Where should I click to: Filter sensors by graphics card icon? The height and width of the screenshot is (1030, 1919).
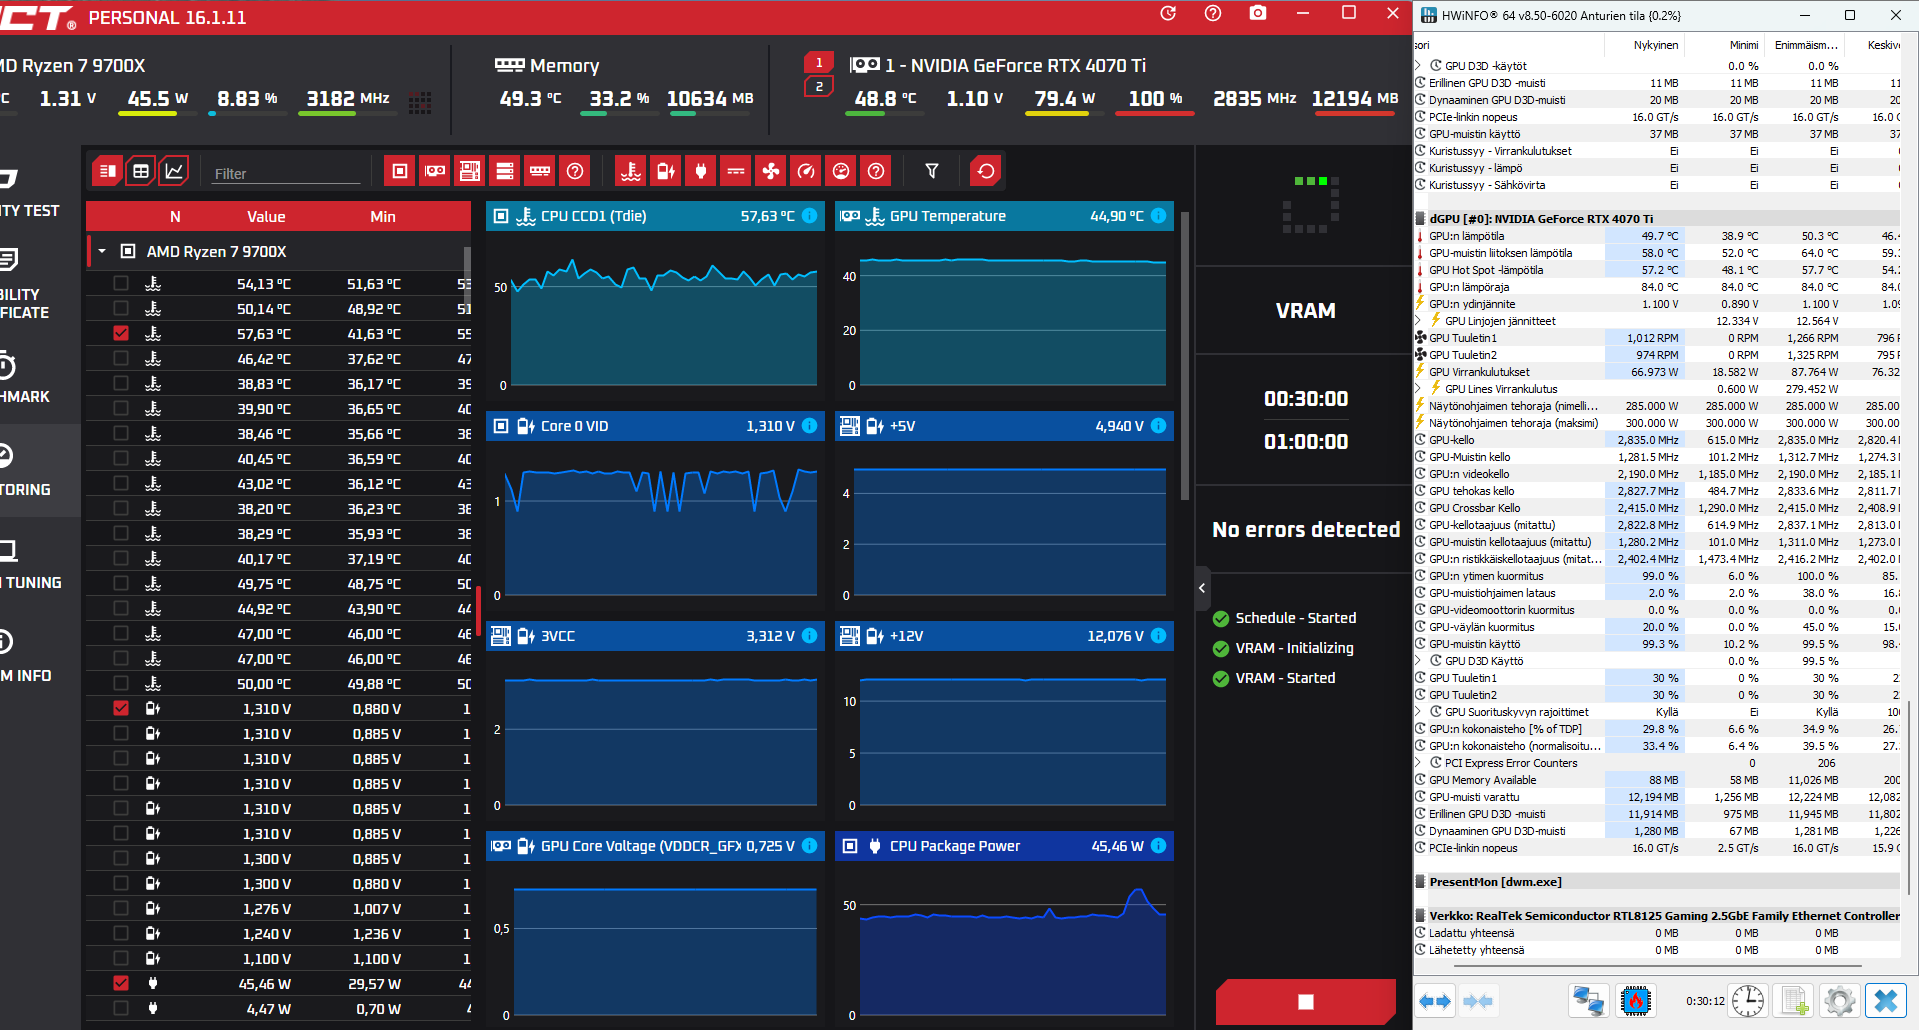pos(435,171)
